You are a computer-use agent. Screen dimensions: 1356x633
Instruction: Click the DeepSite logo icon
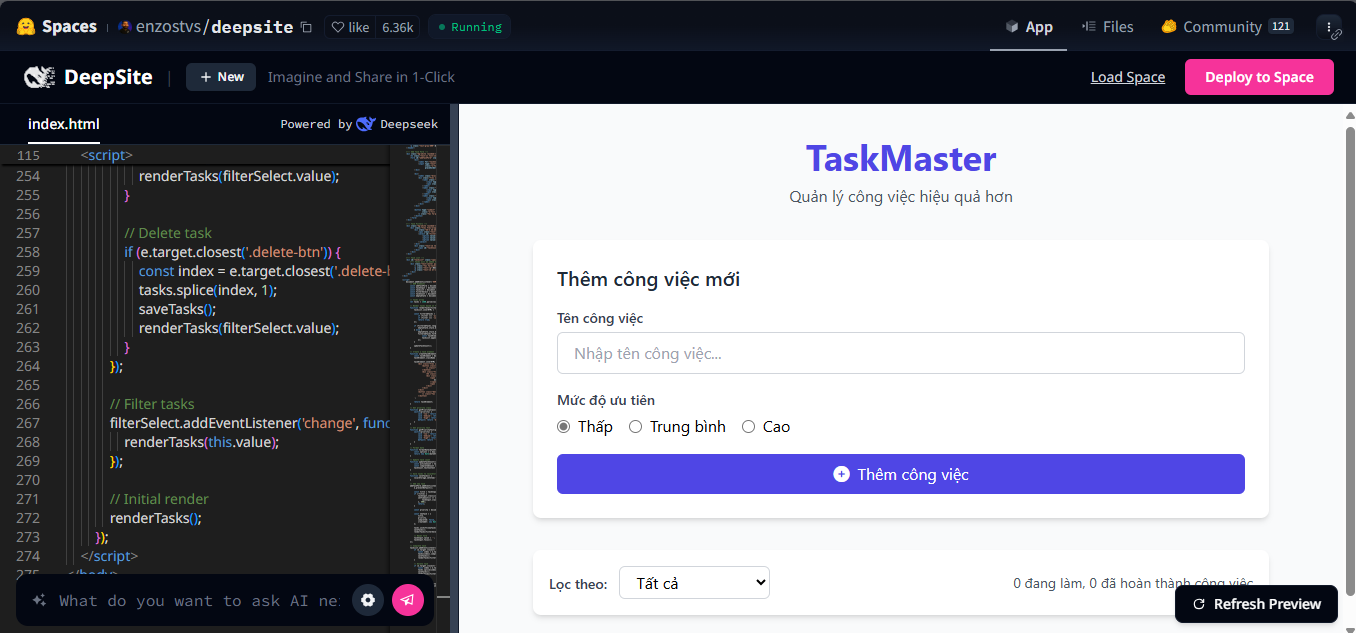point(40,77)
